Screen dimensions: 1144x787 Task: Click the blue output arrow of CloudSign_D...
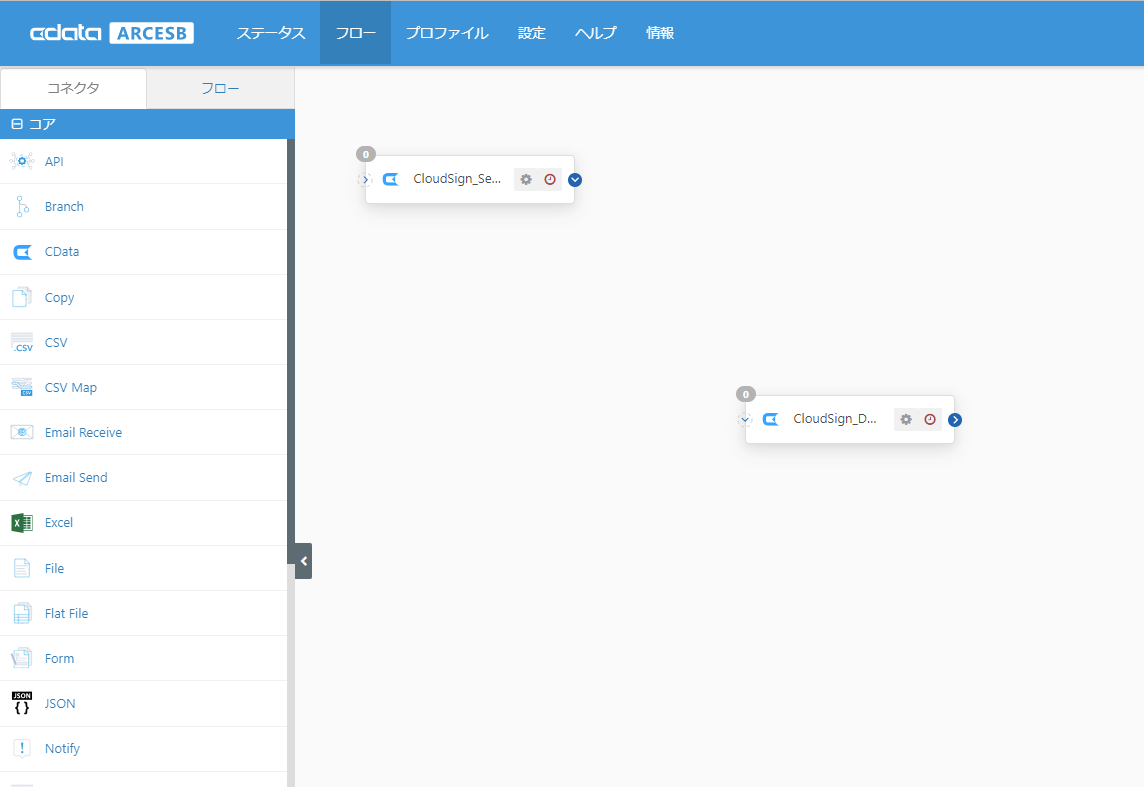click(955, 419)
